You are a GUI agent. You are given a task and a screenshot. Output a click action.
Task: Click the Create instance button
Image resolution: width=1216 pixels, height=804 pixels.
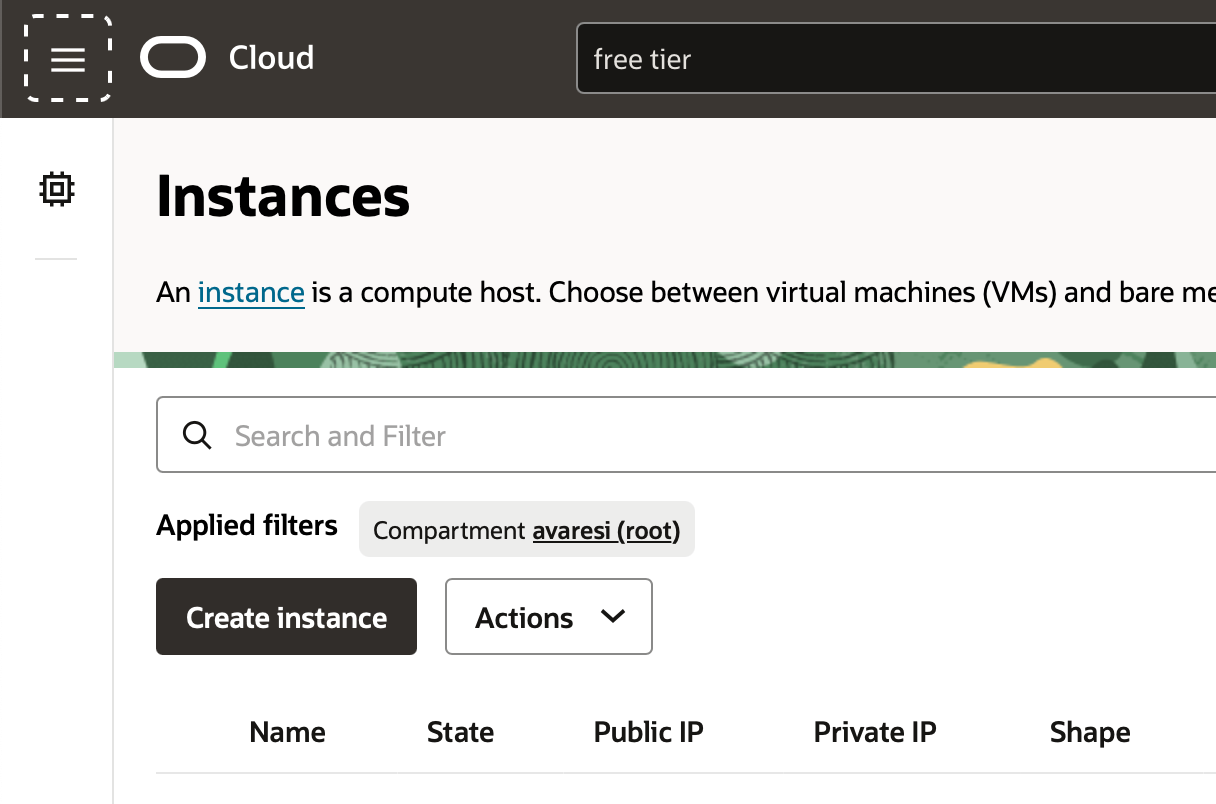[286, 617]
